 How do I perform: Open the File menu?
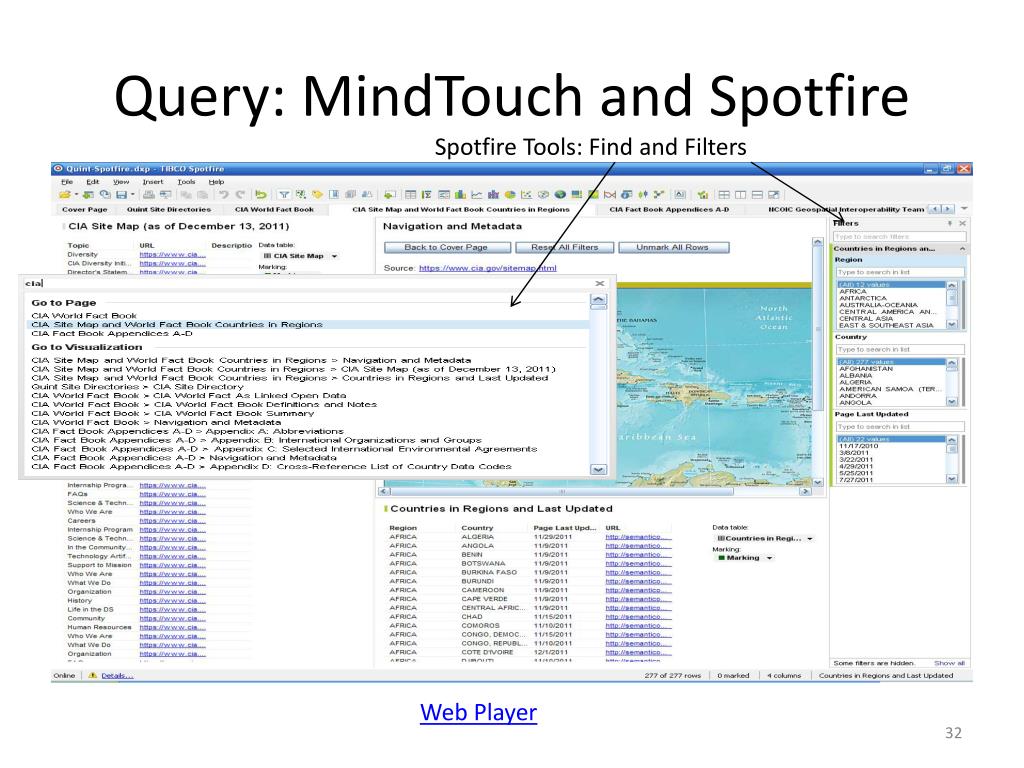coord(67,182)
